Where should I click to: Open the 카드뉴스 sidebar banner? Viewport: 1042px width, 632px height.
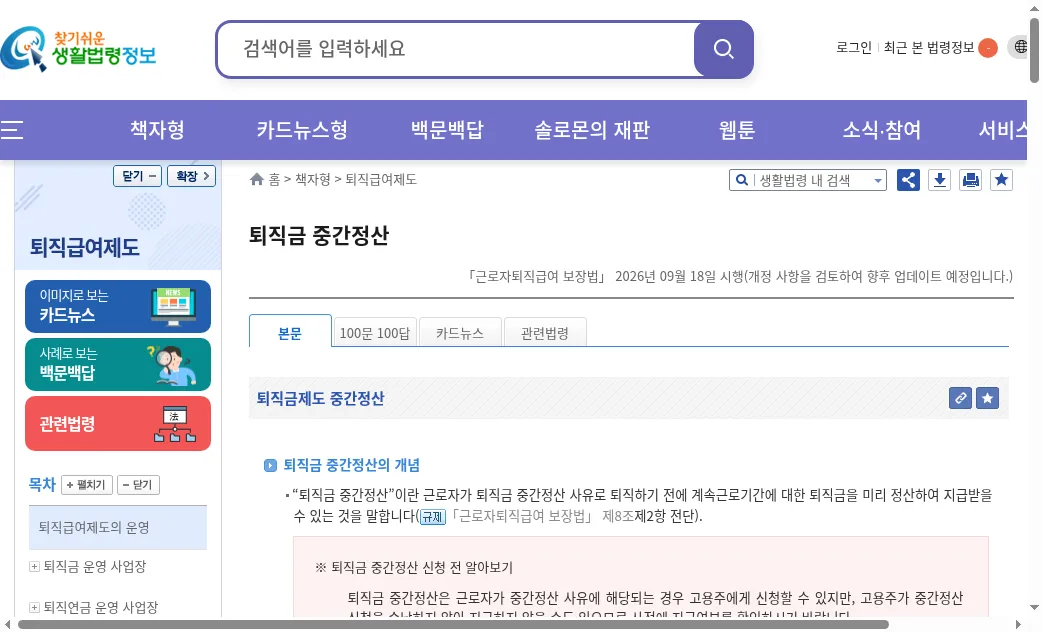[x=118, y=306]
